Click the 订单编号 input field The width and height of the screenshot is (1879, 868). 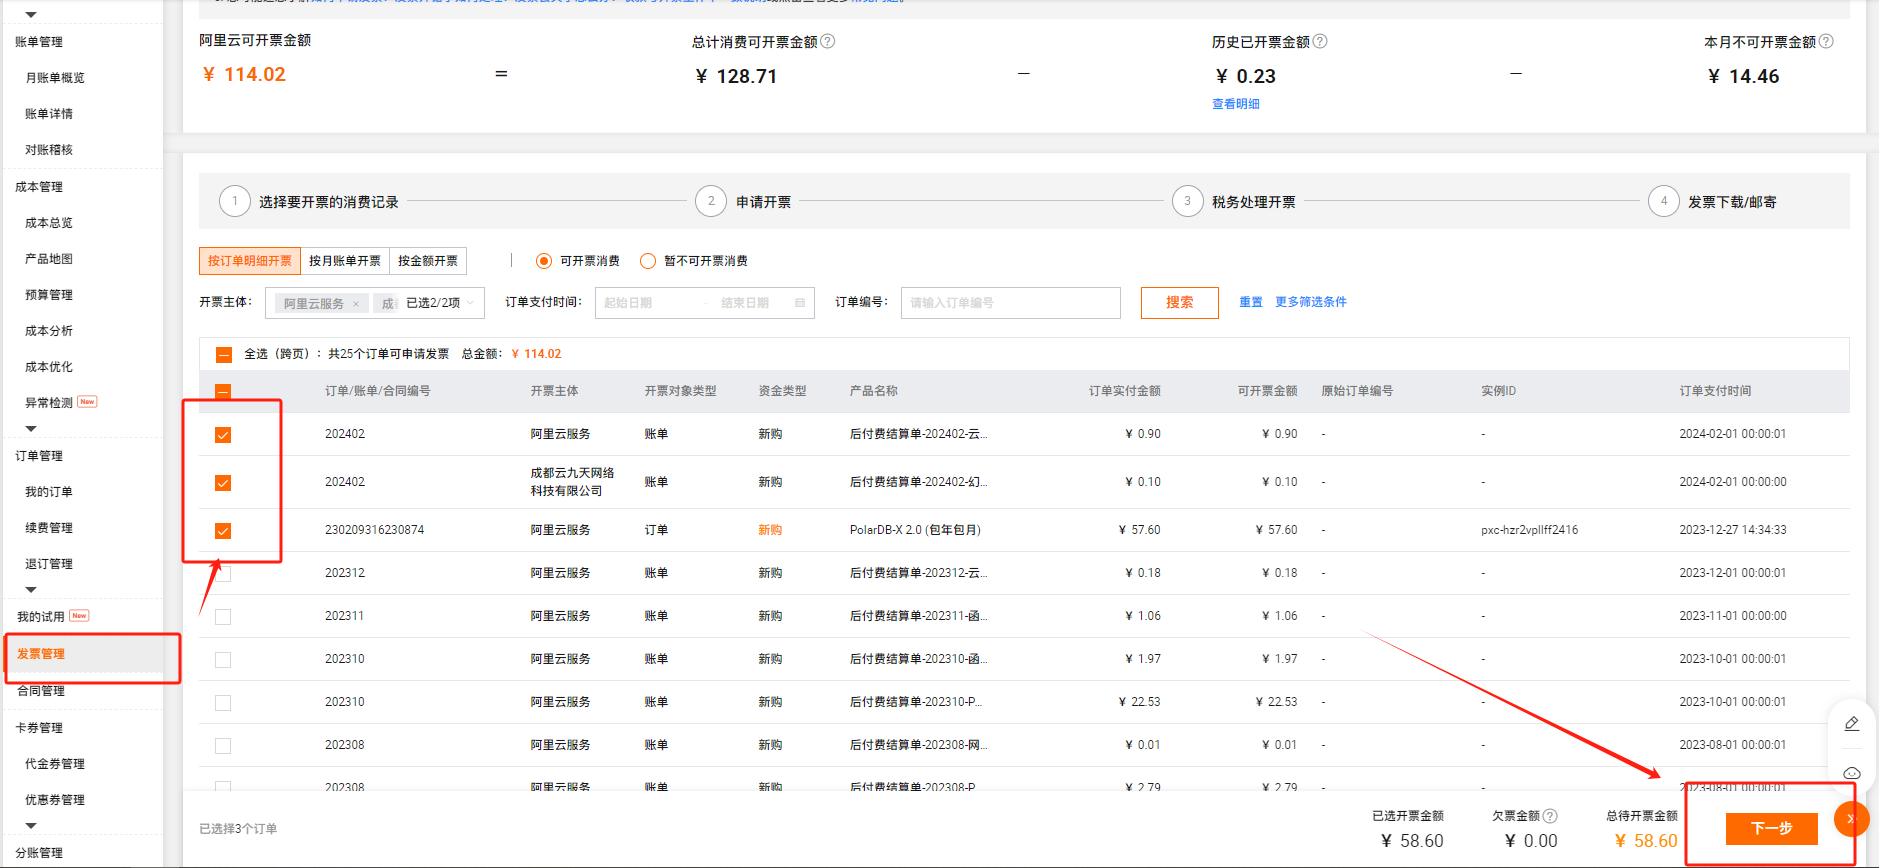[1011, 303]
